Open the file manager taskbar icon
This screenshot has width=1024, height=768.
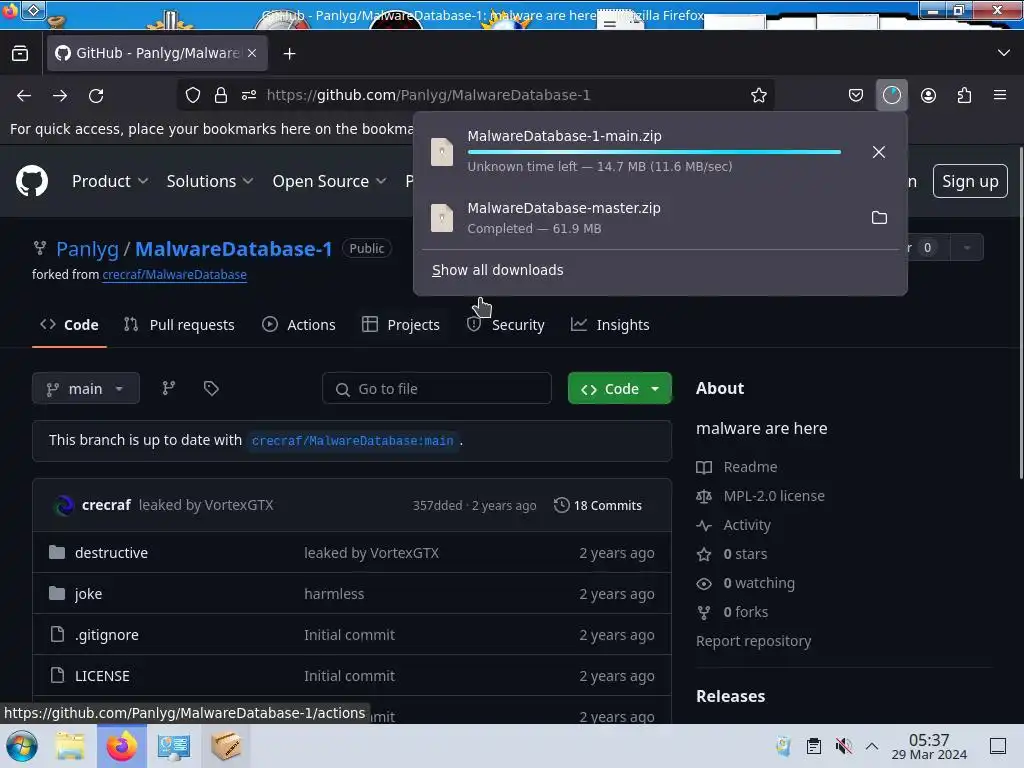tap(70, 746)
